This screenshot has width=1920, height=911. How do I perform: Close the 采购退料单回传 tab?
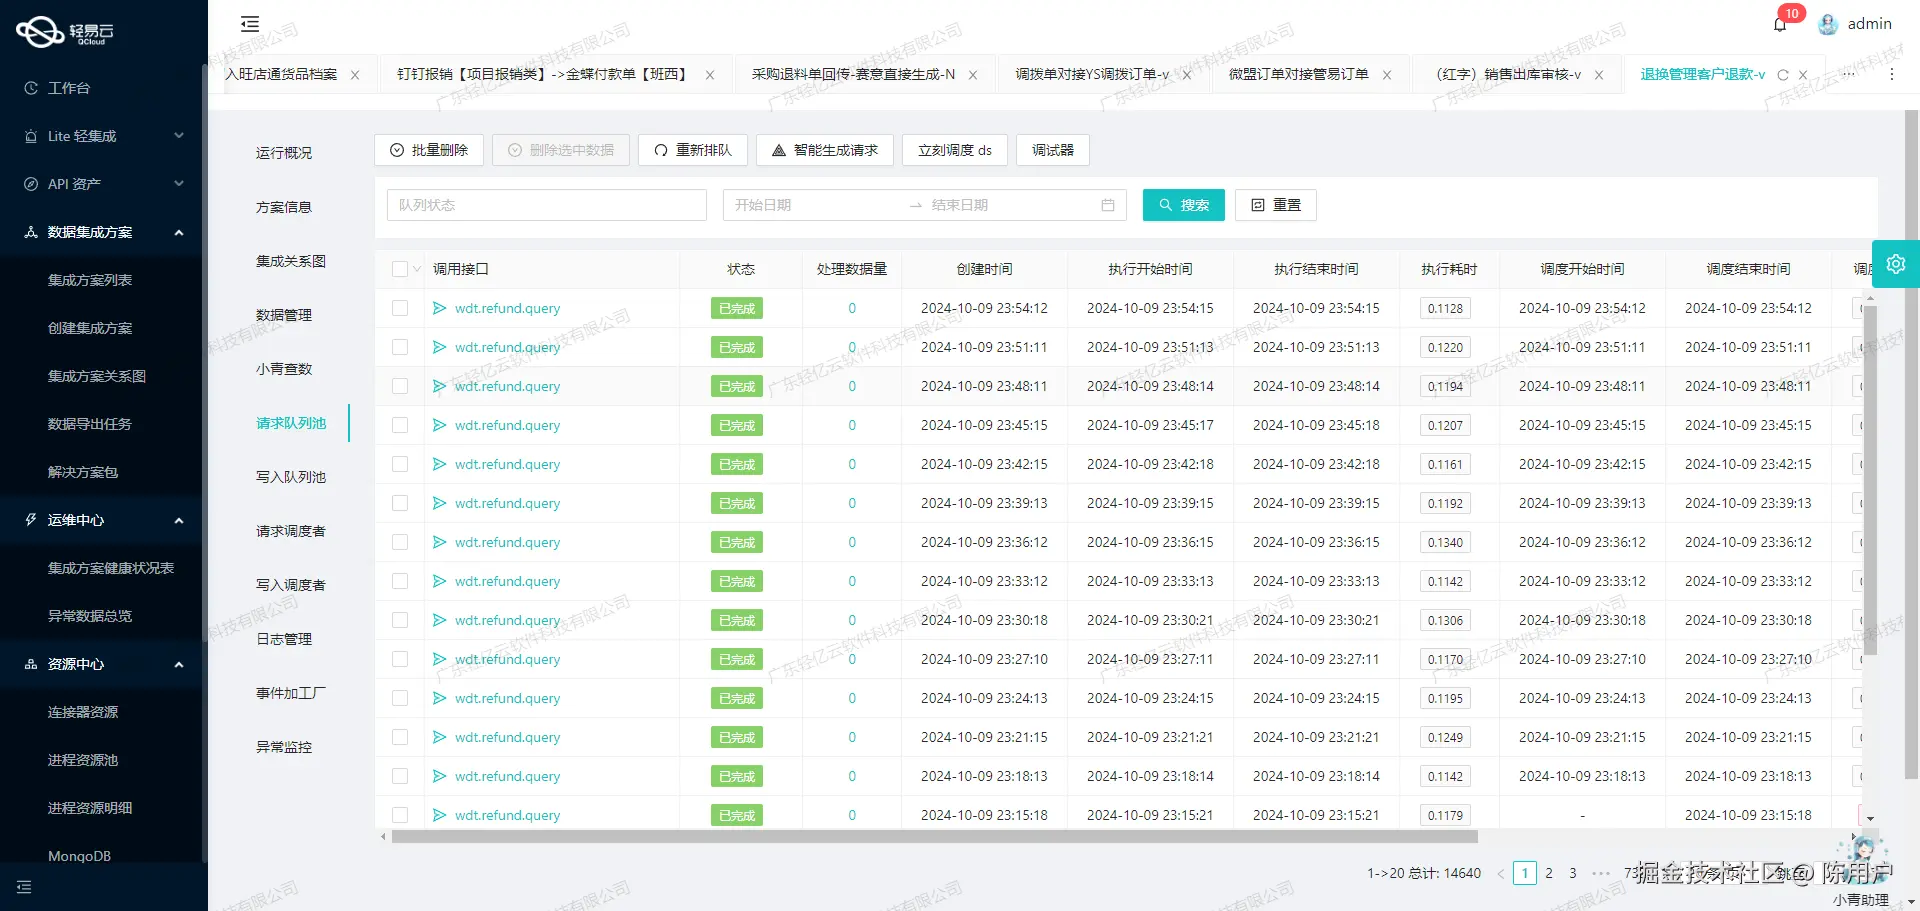(973, 75)
